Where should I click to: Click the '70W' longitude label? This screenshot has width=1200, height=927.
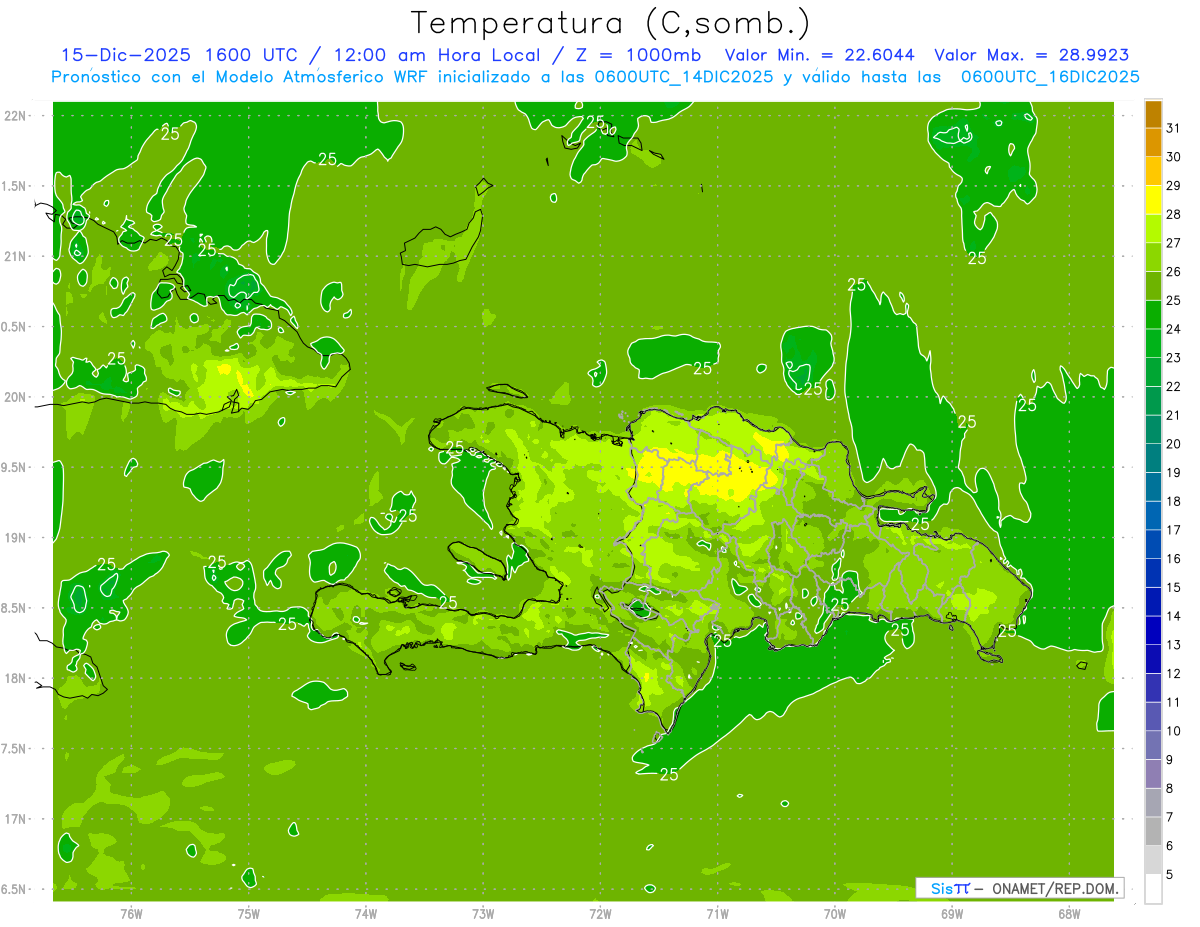coord(835,913)
